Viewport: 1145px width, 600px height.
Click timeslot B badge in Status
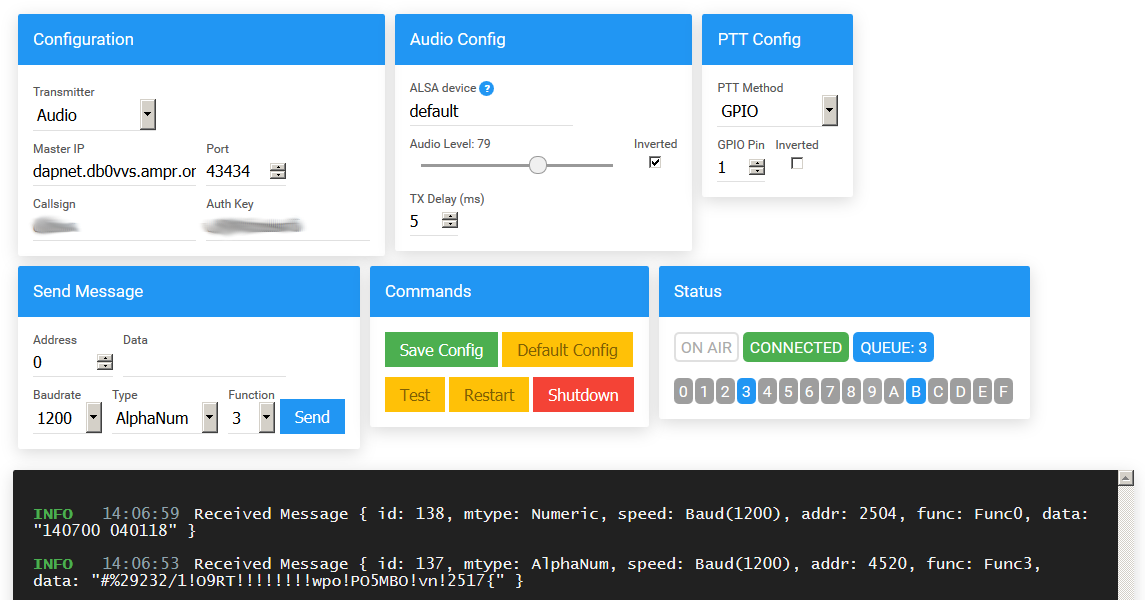point(915,391)
